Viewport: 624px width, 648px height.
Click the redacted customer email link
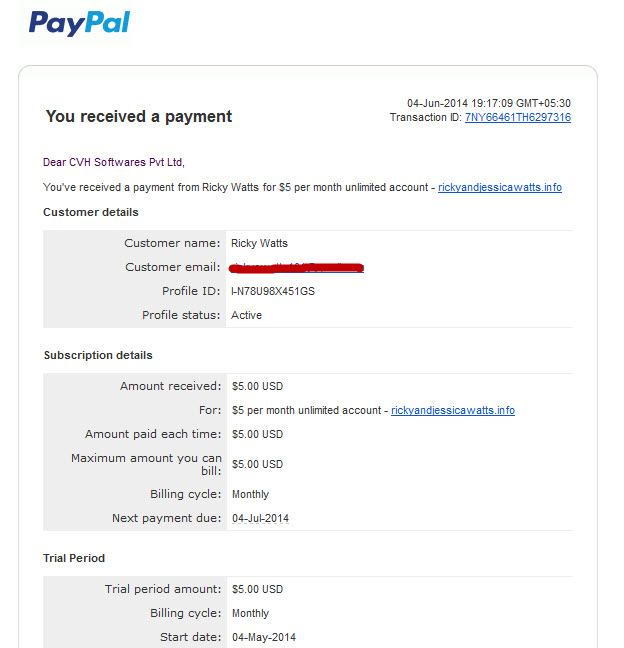[x=296, y=268]
